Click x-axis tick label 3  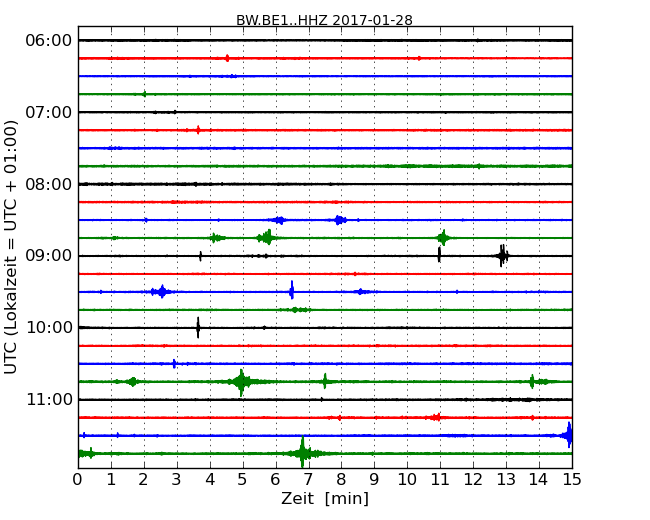point(177,480)
